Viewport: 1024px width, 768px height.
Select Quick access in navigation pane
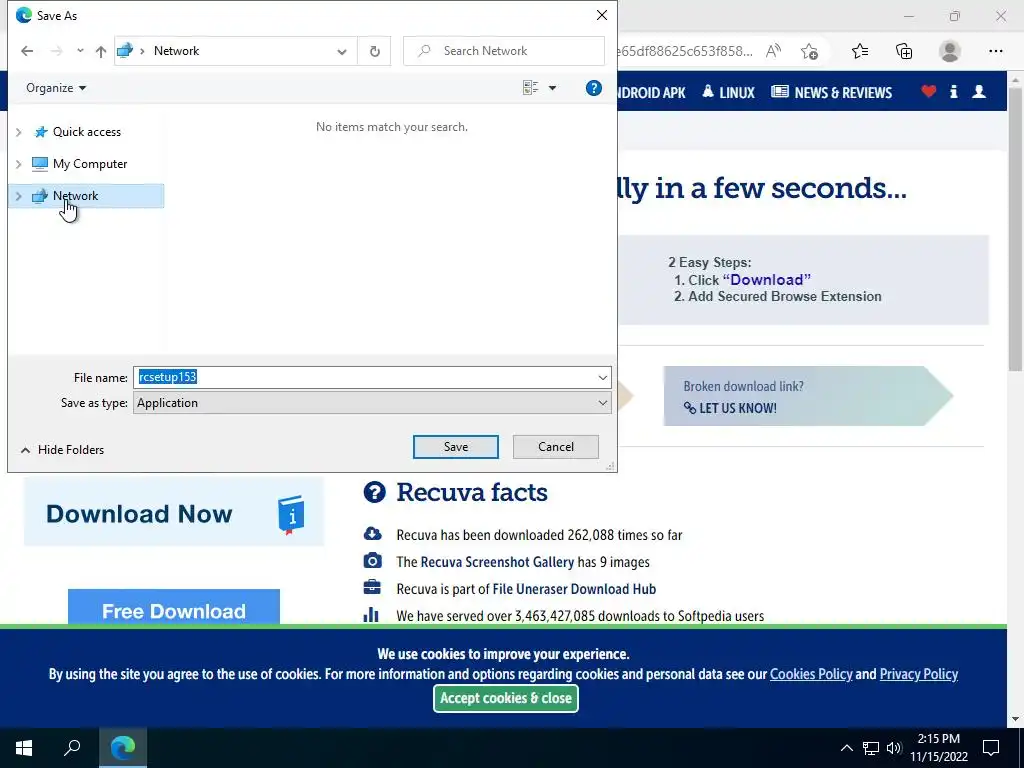(87, 132)
